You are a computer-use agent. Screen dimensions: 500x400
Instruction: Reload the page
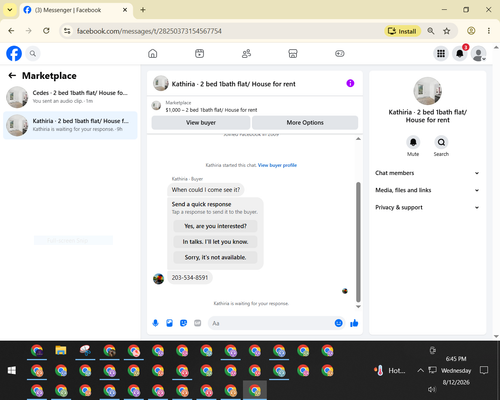coord(46,31)
